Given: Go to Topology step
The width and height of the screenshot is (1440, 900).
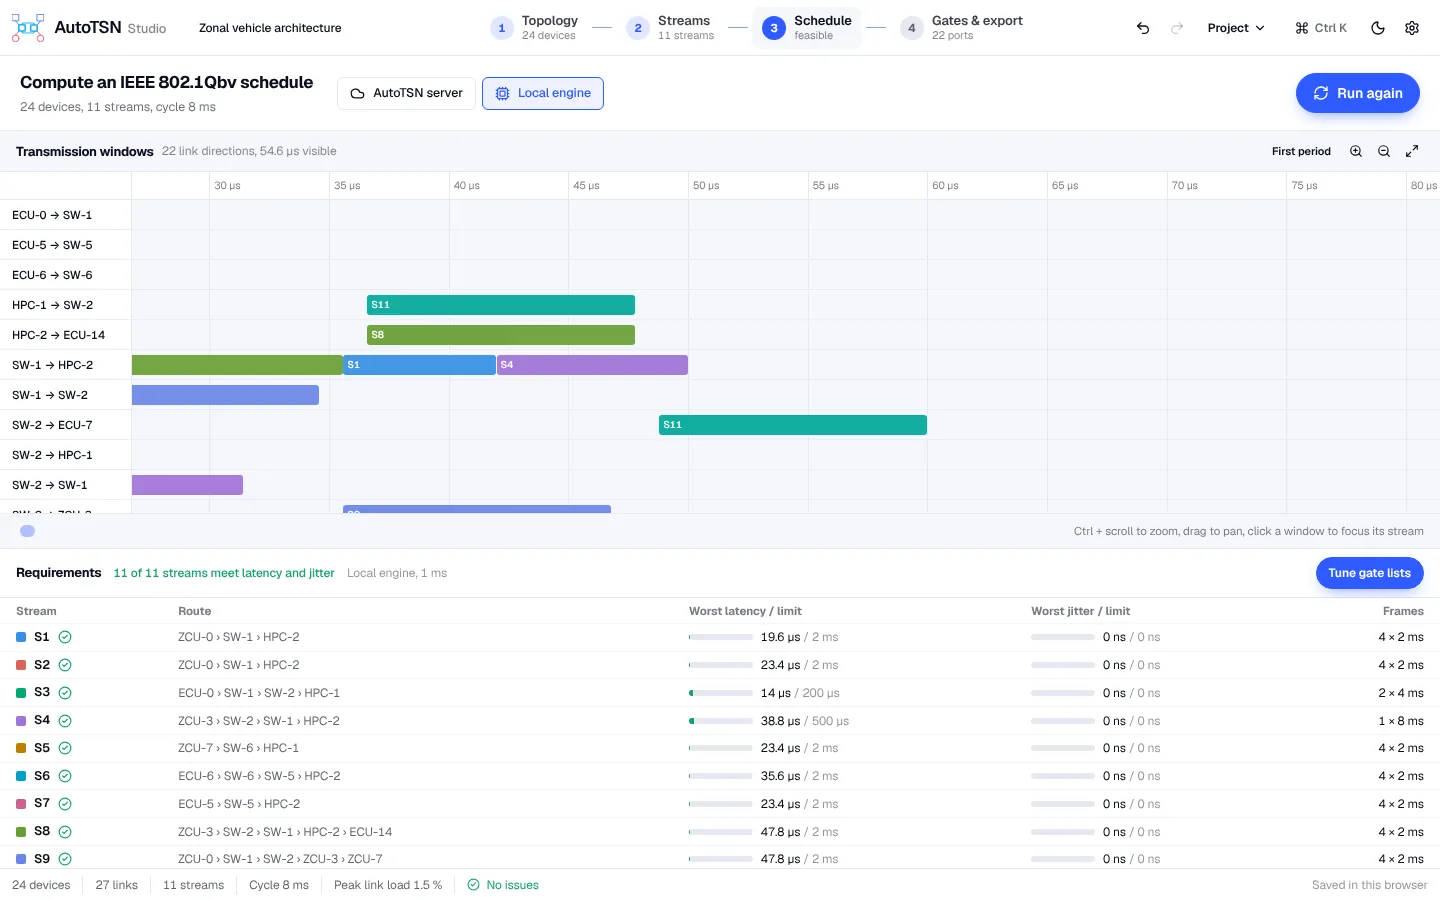Looking at the screenshot, I should (535, 28).
